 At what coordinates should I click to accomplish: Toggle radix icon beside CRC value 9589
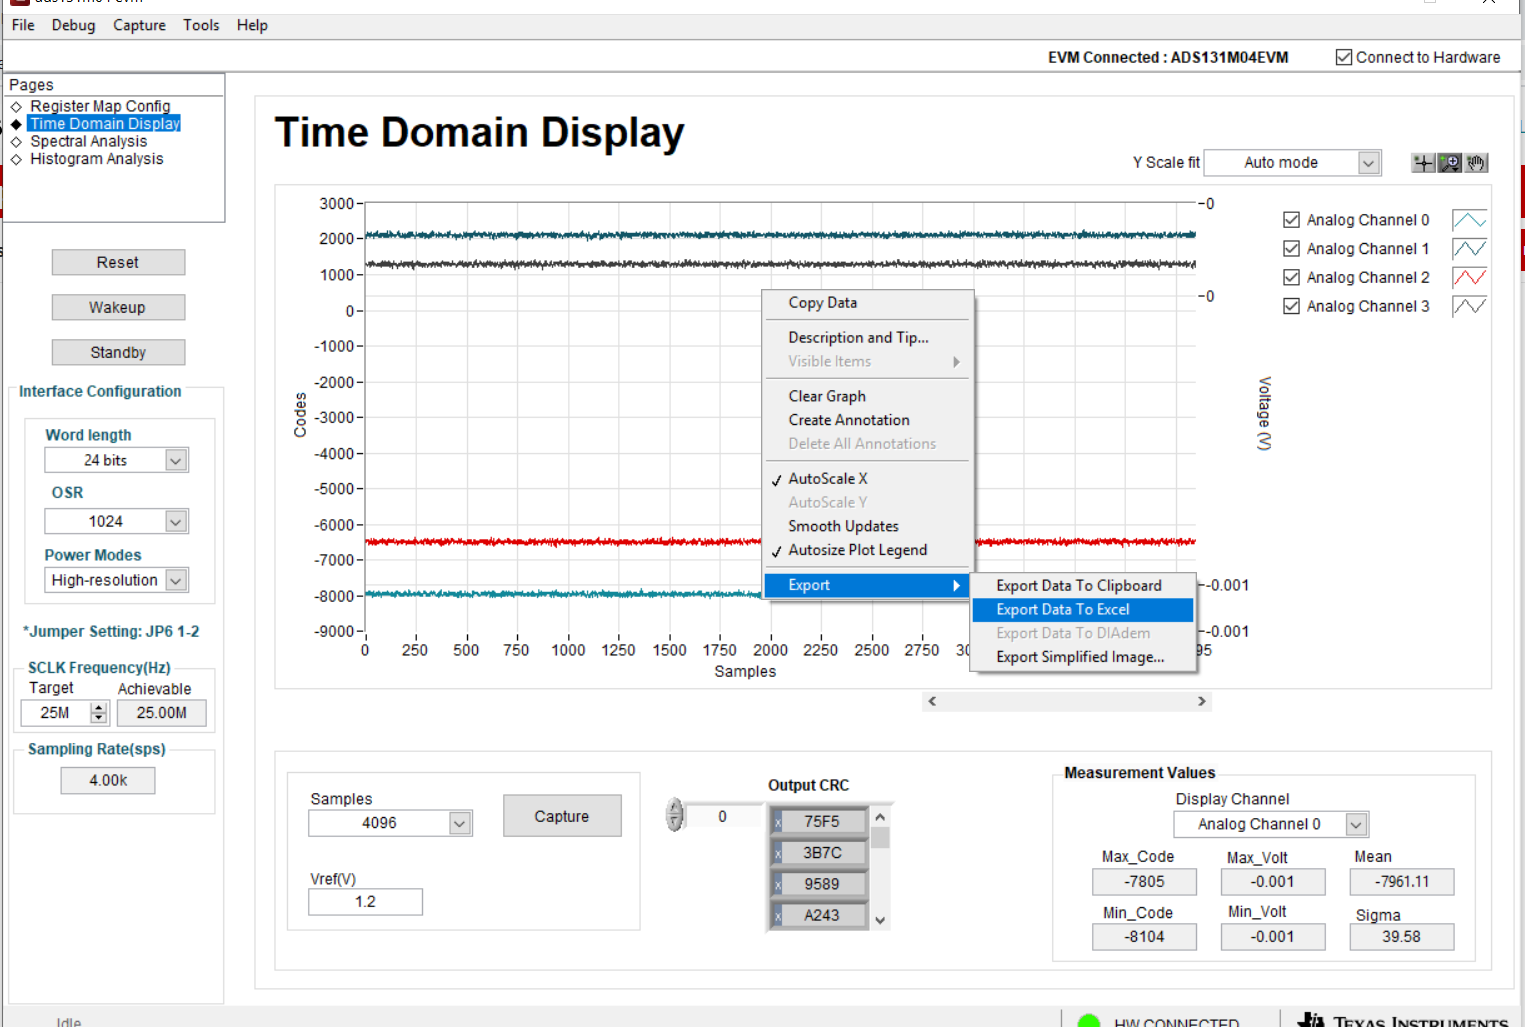(777, 884)
